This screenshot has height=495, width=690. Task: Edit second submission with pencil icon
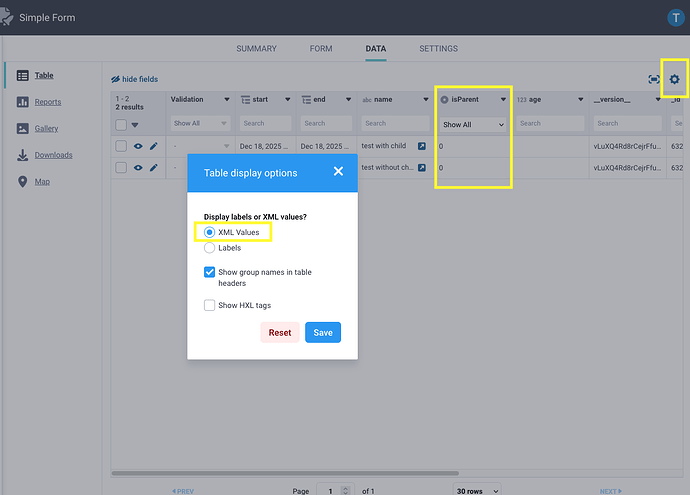pyautogui.click(x=154, y=168)
